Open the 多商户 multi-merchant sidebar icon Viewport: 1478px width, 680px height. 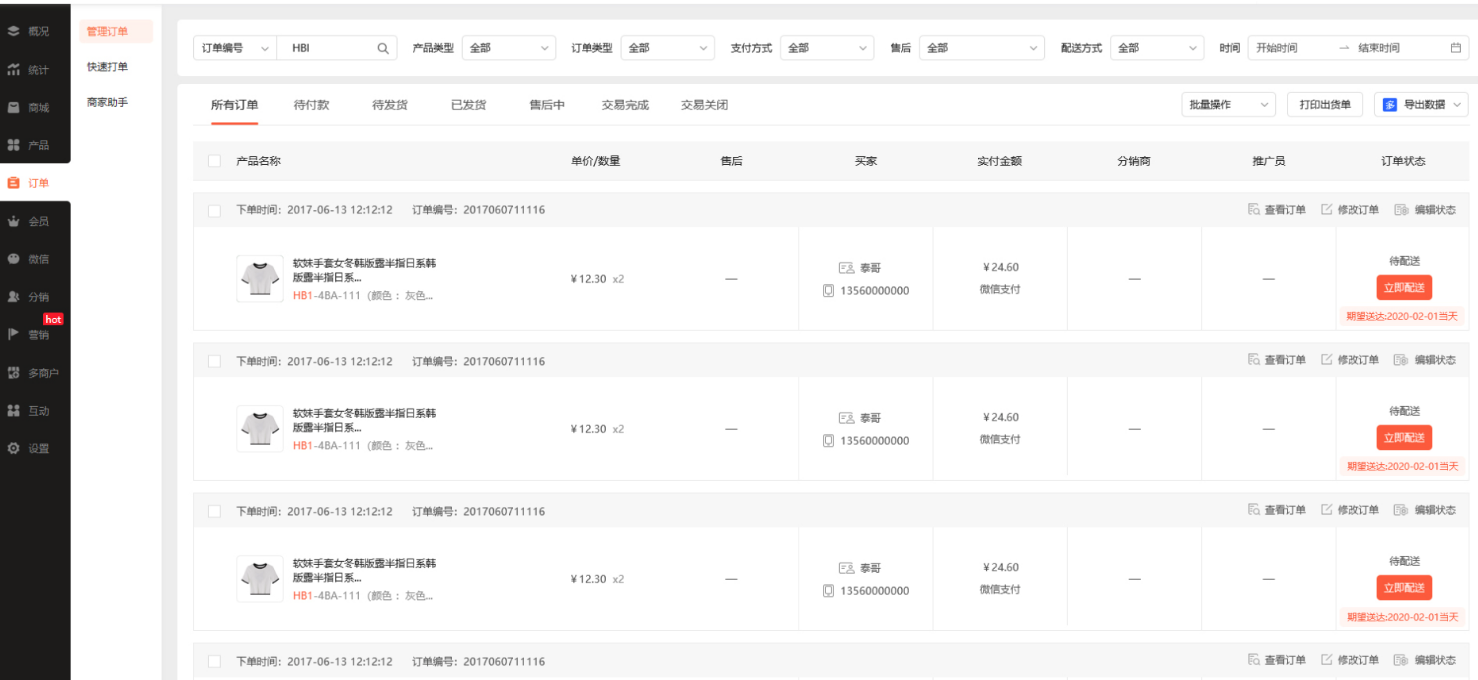13,373
